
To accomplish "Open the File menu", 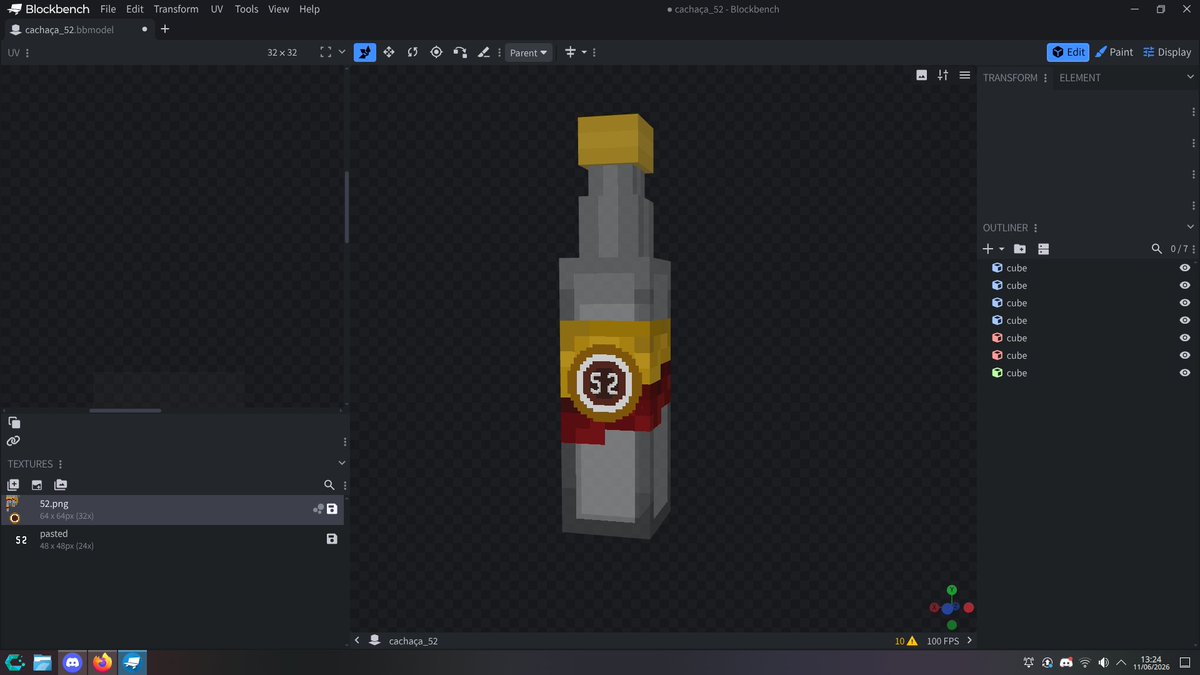I will (x=108, y=9).
